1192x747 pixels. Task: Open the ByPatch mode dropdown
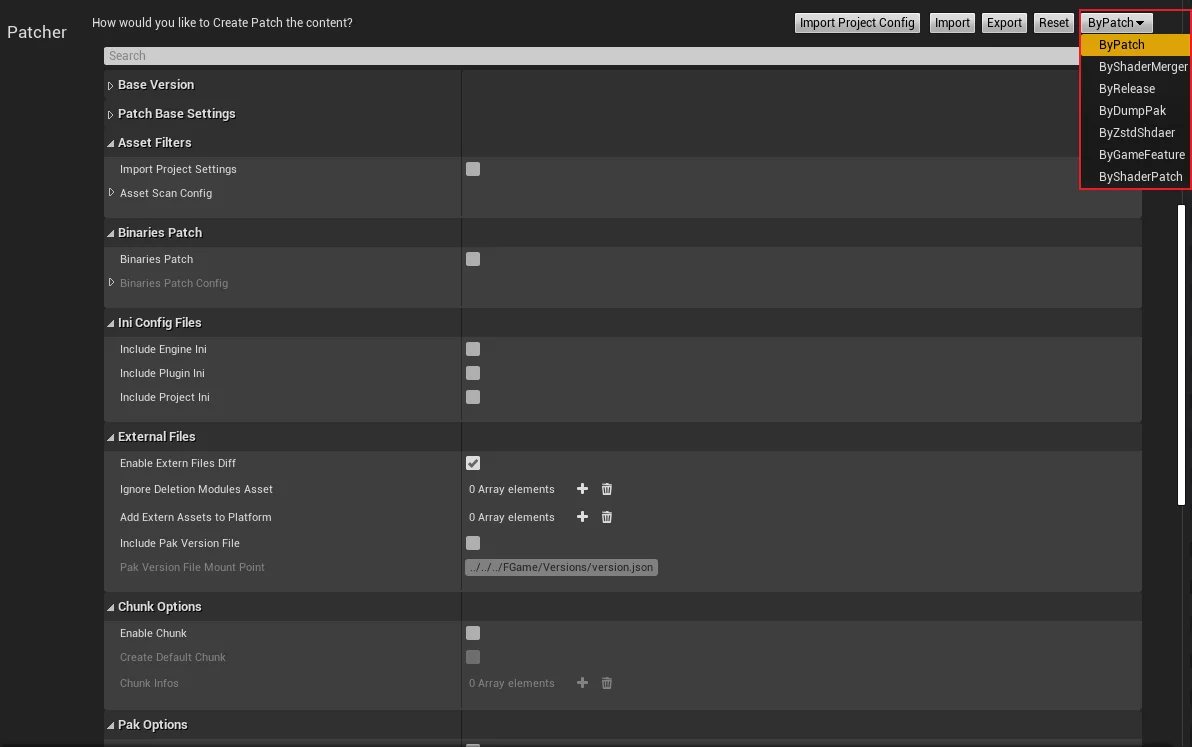(x=1116, y=23)
